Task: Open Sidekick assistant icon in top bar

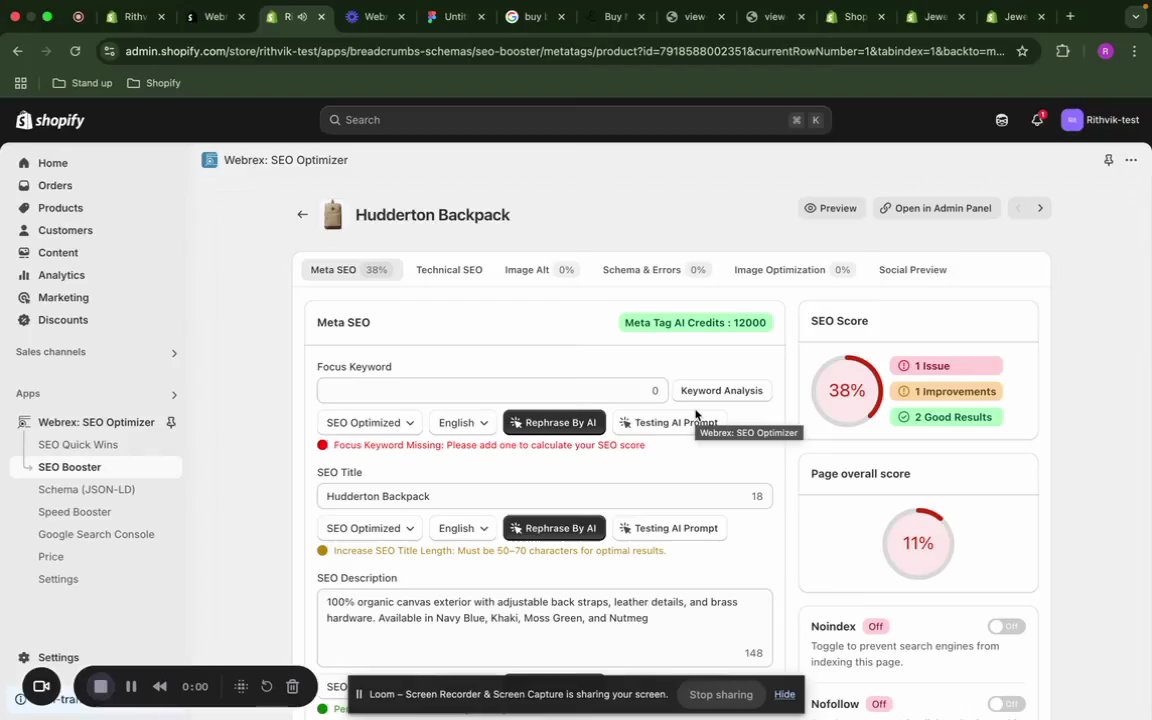Action: (1001, 120)
